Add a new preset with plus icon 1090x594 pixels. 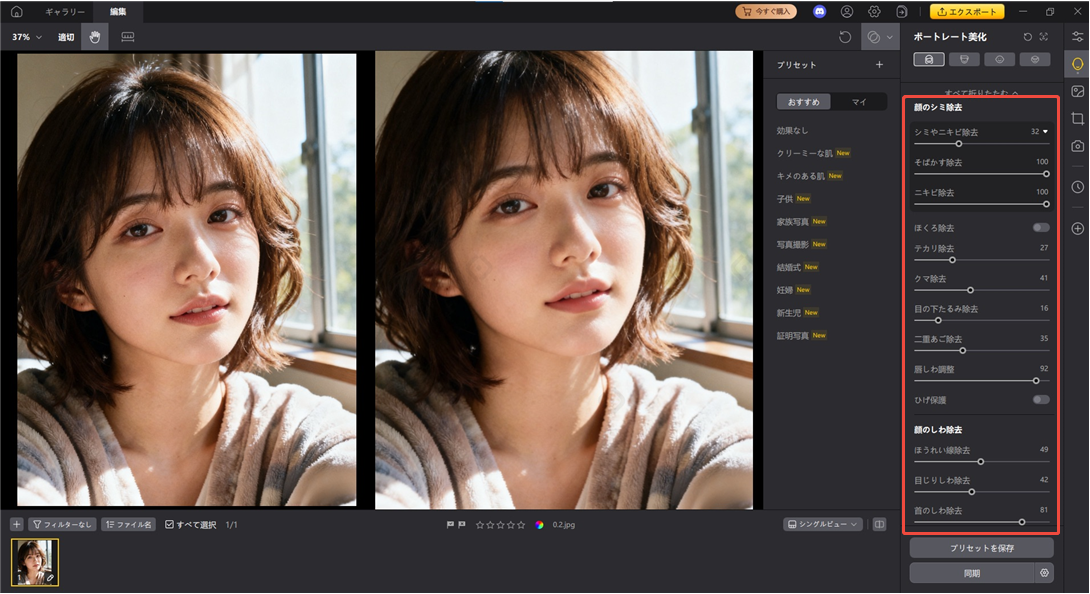pos(879,65)
